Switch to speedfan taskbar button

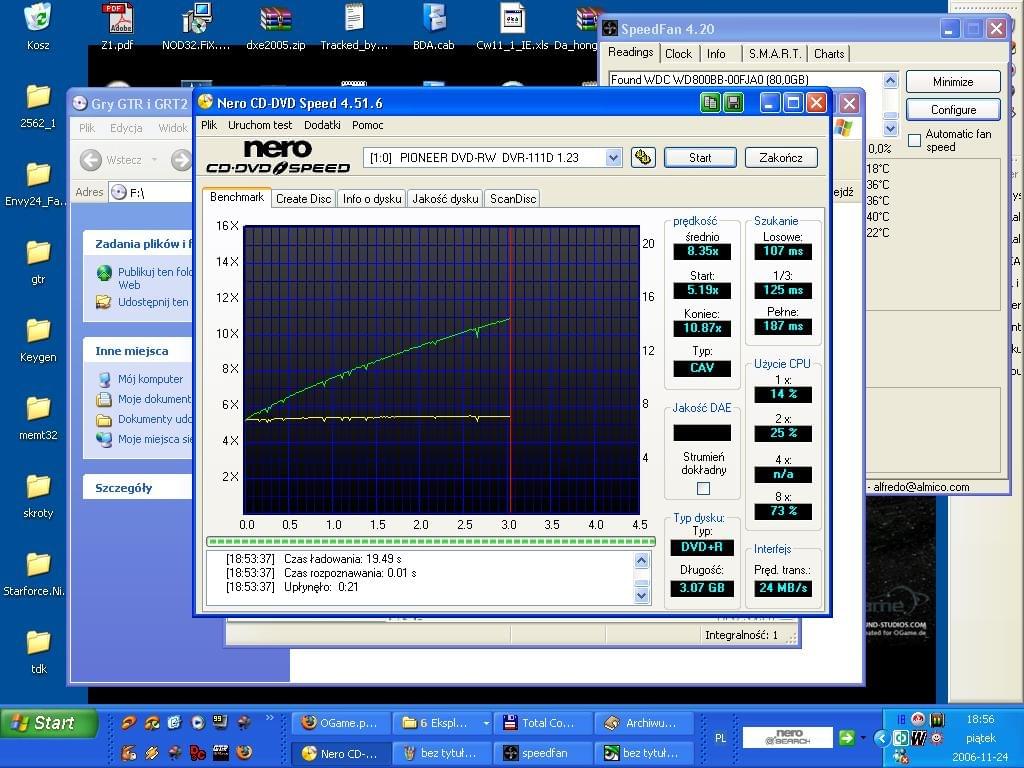[x=543, y=753]
